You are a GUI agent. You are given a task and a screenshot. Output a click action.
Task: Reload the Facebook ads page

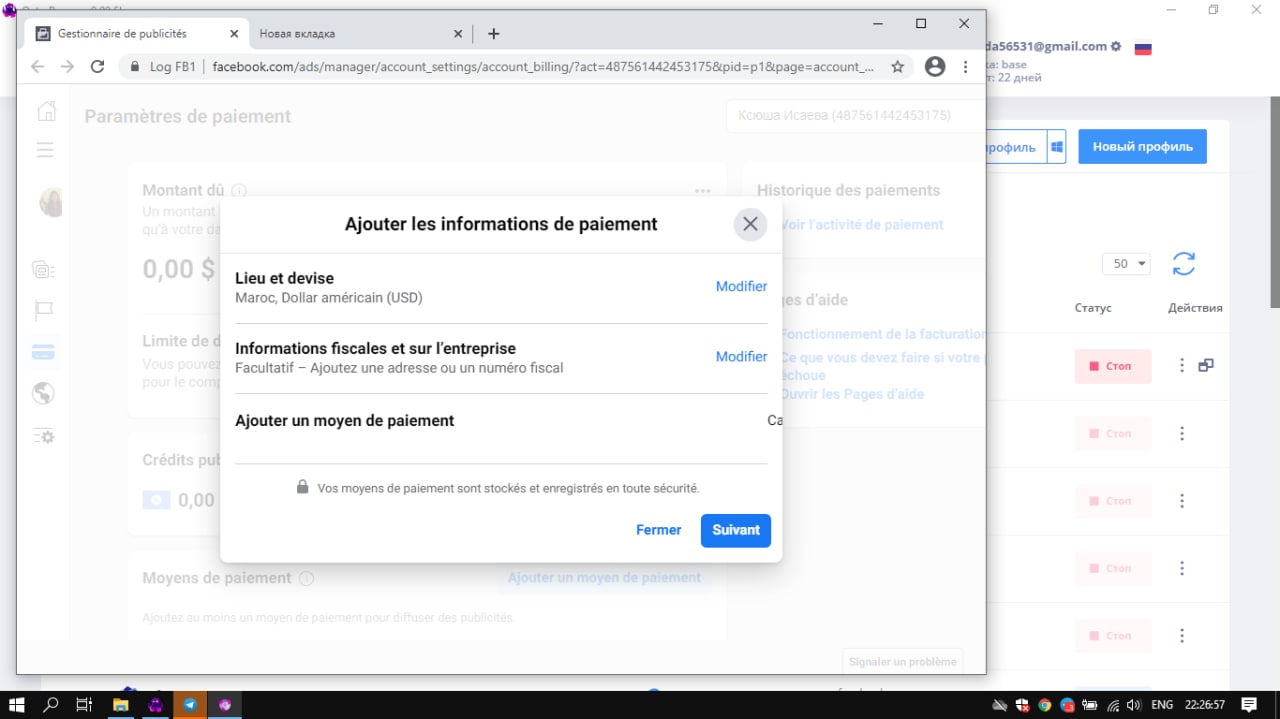(x=97, y=67)
